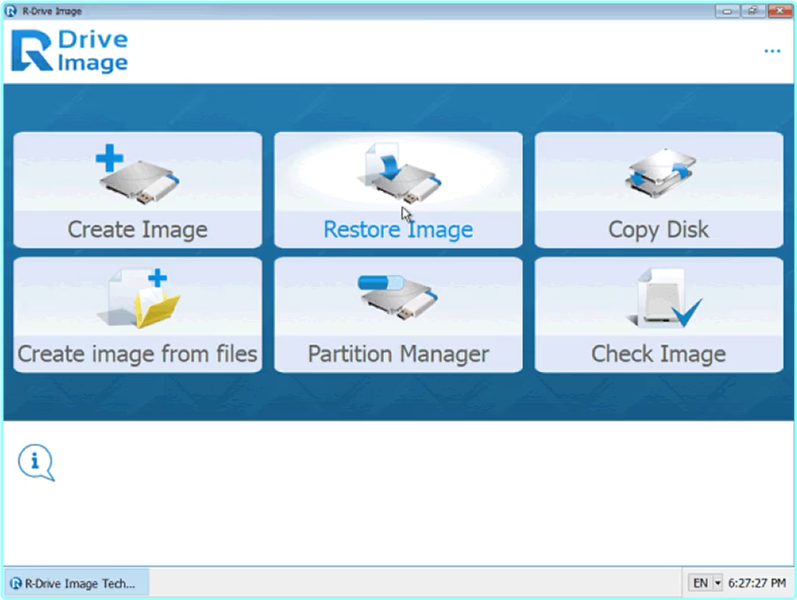Viewport: 797px width, 600px height.
Task: Minimize the R-Drive Image window
Action: point(727,11)
